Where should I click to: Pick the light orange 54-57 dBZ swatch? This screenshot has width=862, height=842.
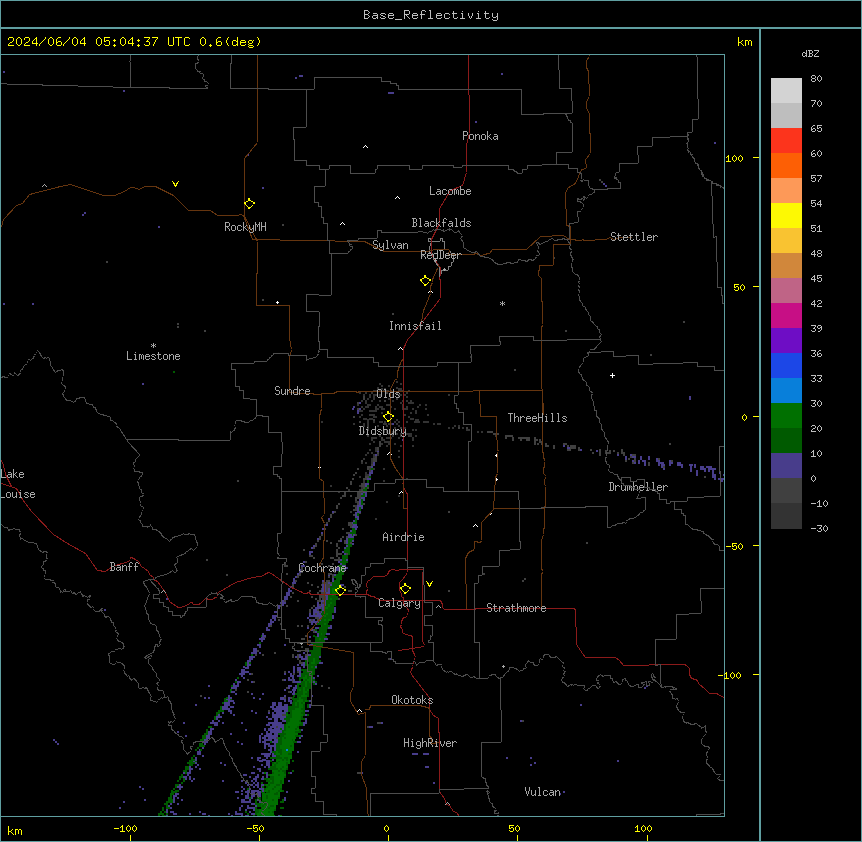[x=786, y=191]
